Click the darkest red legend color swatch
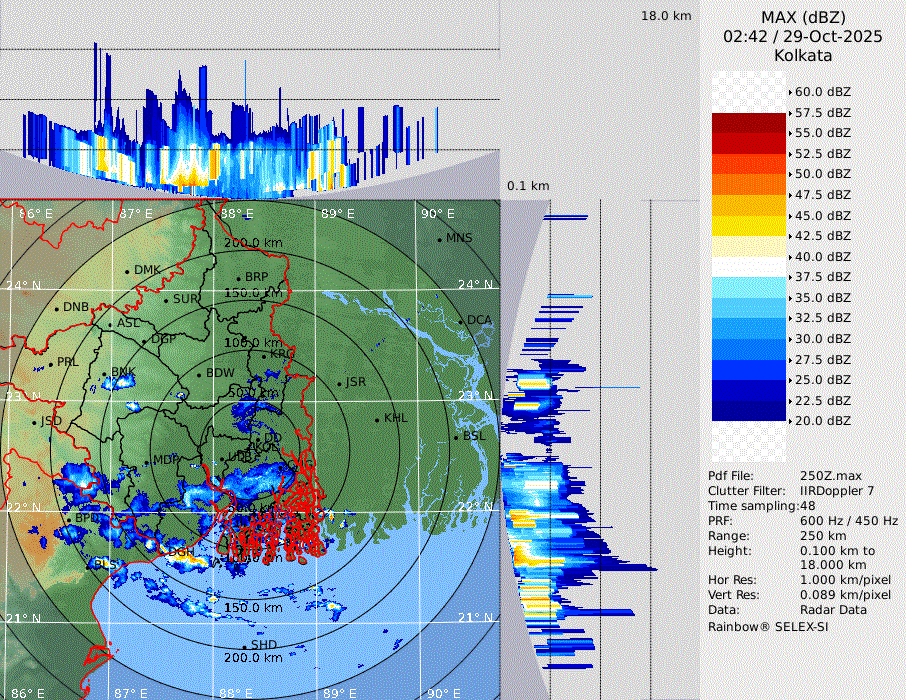This screenshot has width=906, height=700. 749,122
